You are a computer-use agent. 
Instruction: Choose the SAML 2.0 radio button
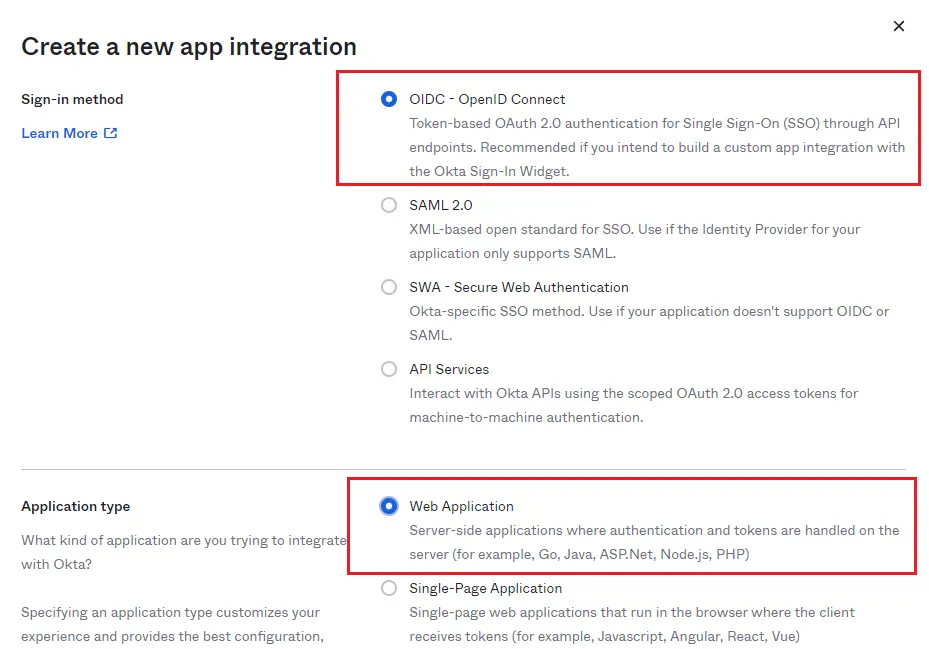click(389, 205)
